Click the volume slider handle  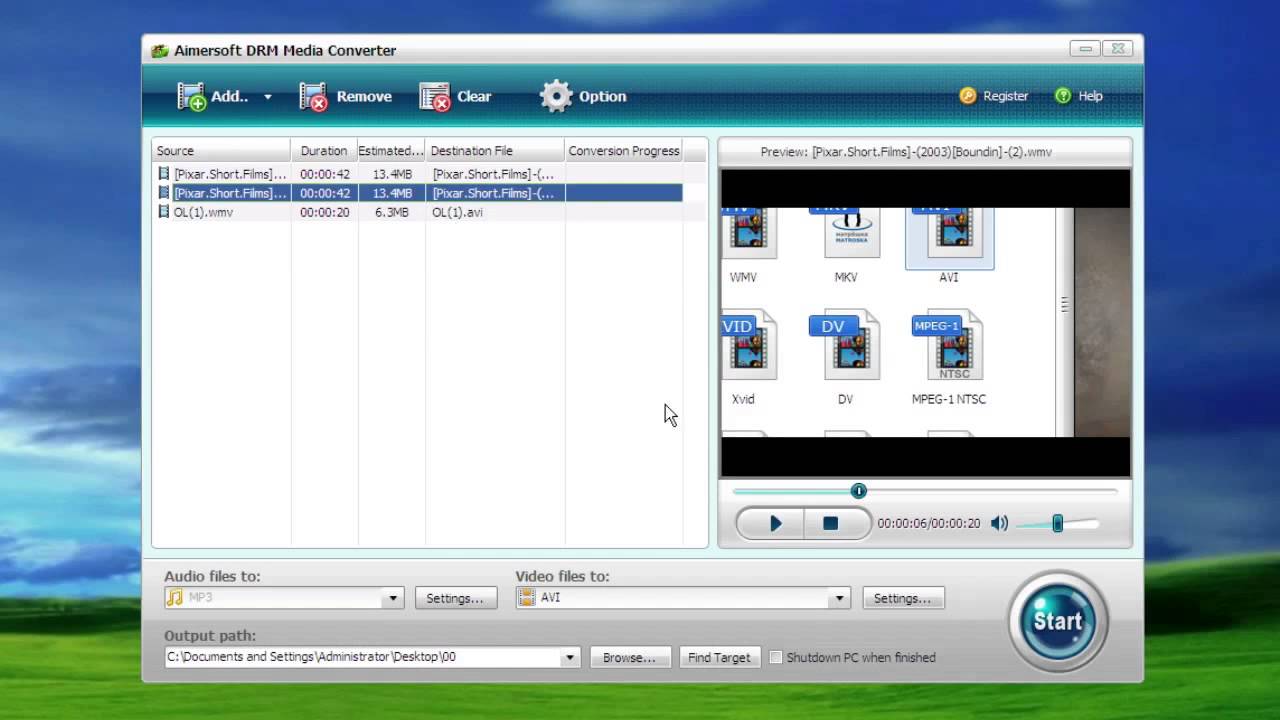click(x=1057, y=523)
